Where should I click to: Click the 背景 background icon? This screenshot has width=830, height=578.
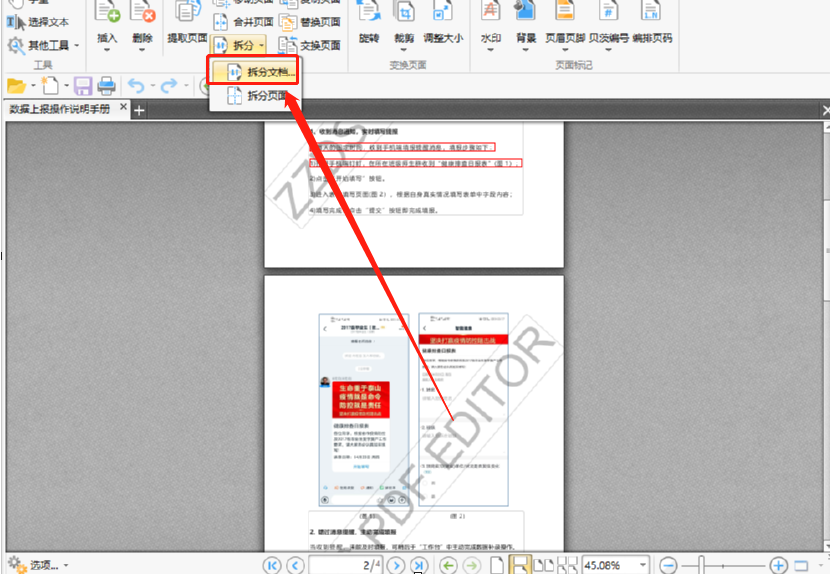pos(526,12)
